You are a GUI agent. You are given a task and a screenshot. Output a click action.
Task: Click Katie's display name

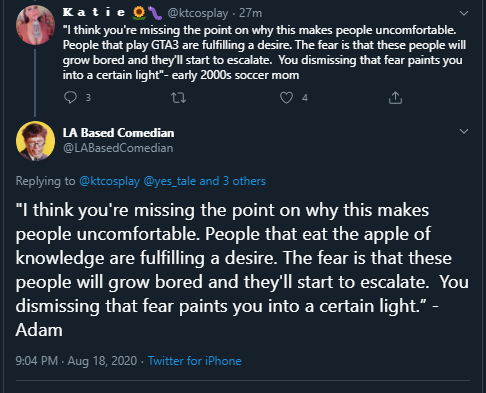pos(94,13)
